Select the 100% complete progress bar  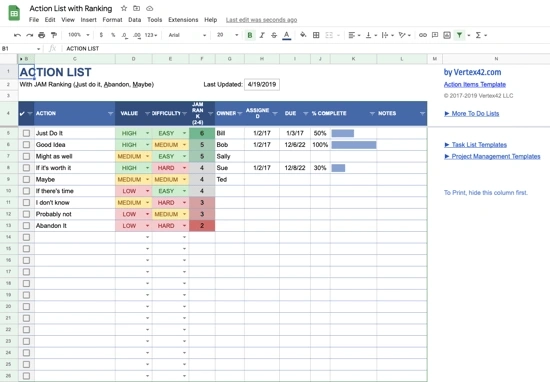[354, 145]
